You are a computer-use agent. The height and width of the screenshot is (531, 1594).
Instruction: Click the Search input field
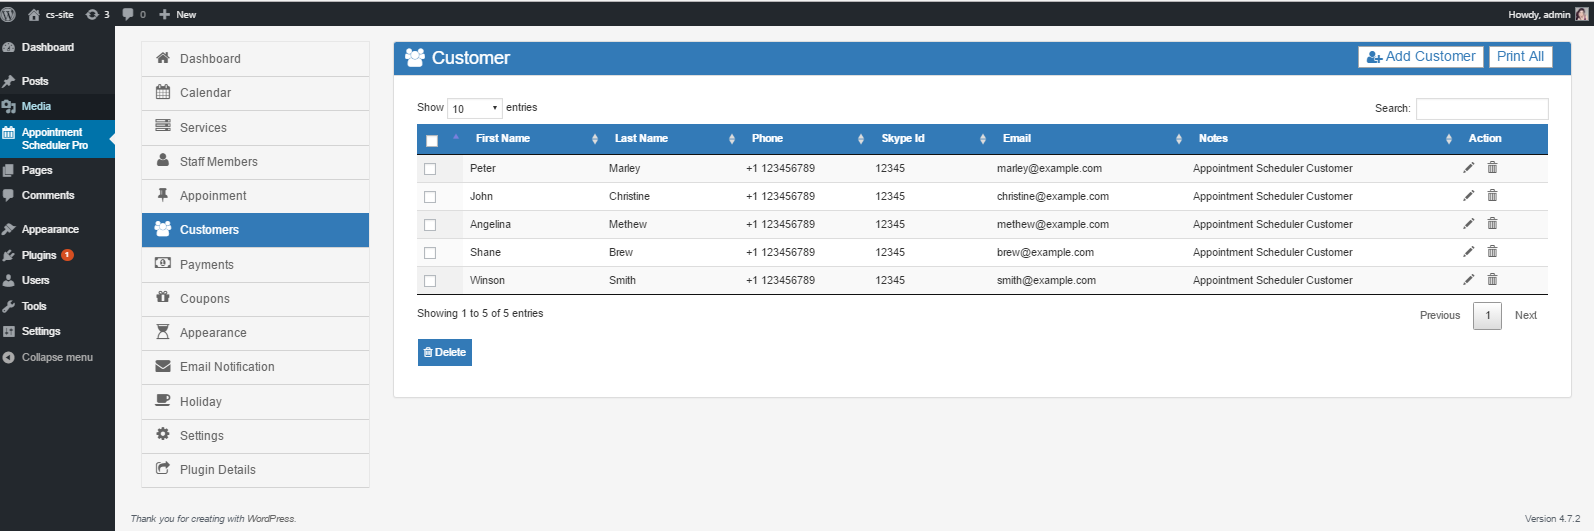click(x=1481, y=108)
